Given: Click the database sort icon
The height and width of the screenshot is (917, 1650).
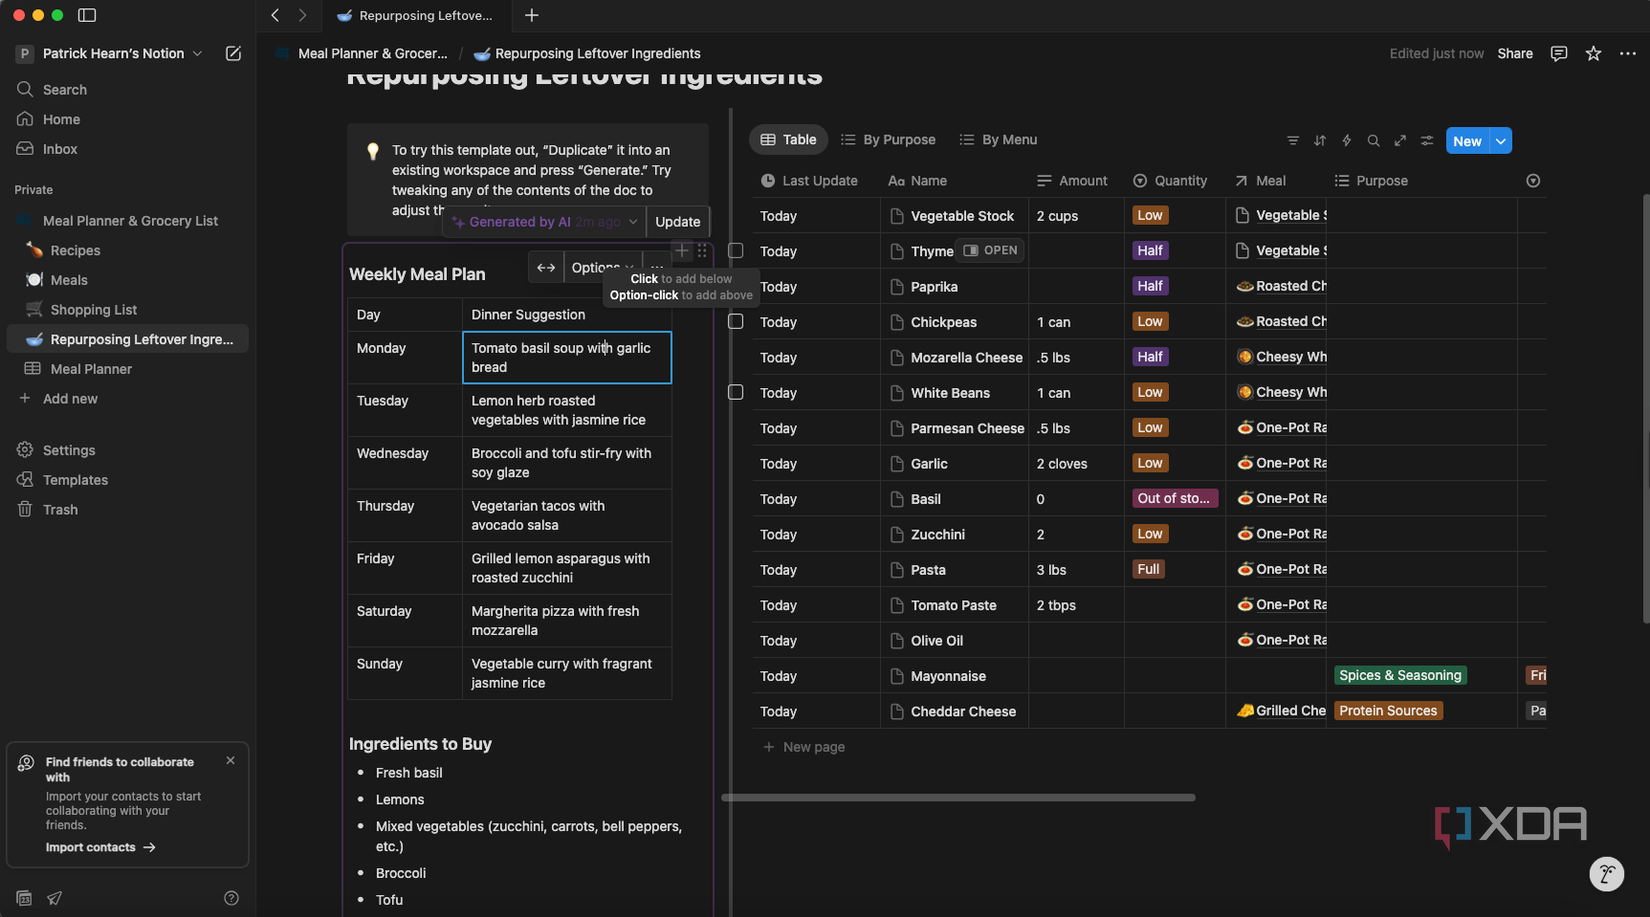Looking at the screenshot, I should 1320,140.
